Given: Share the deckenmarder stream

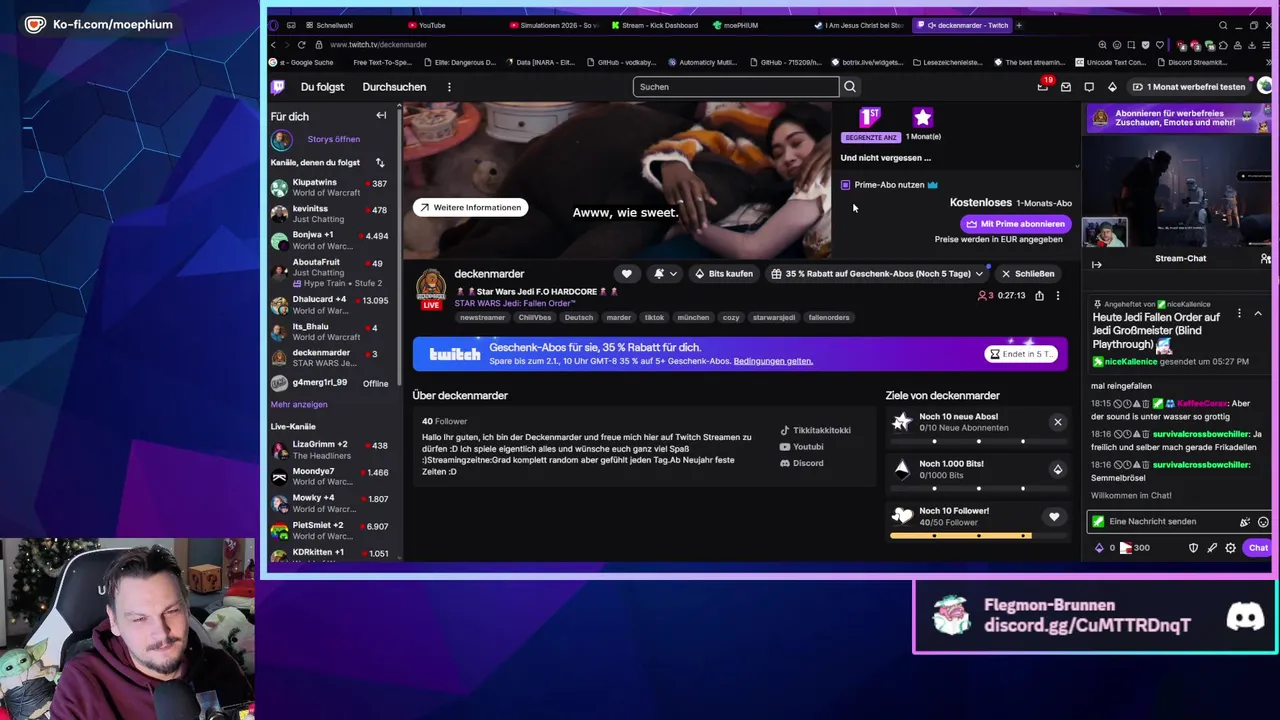Looking at the screenshot, I should pyautogui.click(x=1039, y=296).
